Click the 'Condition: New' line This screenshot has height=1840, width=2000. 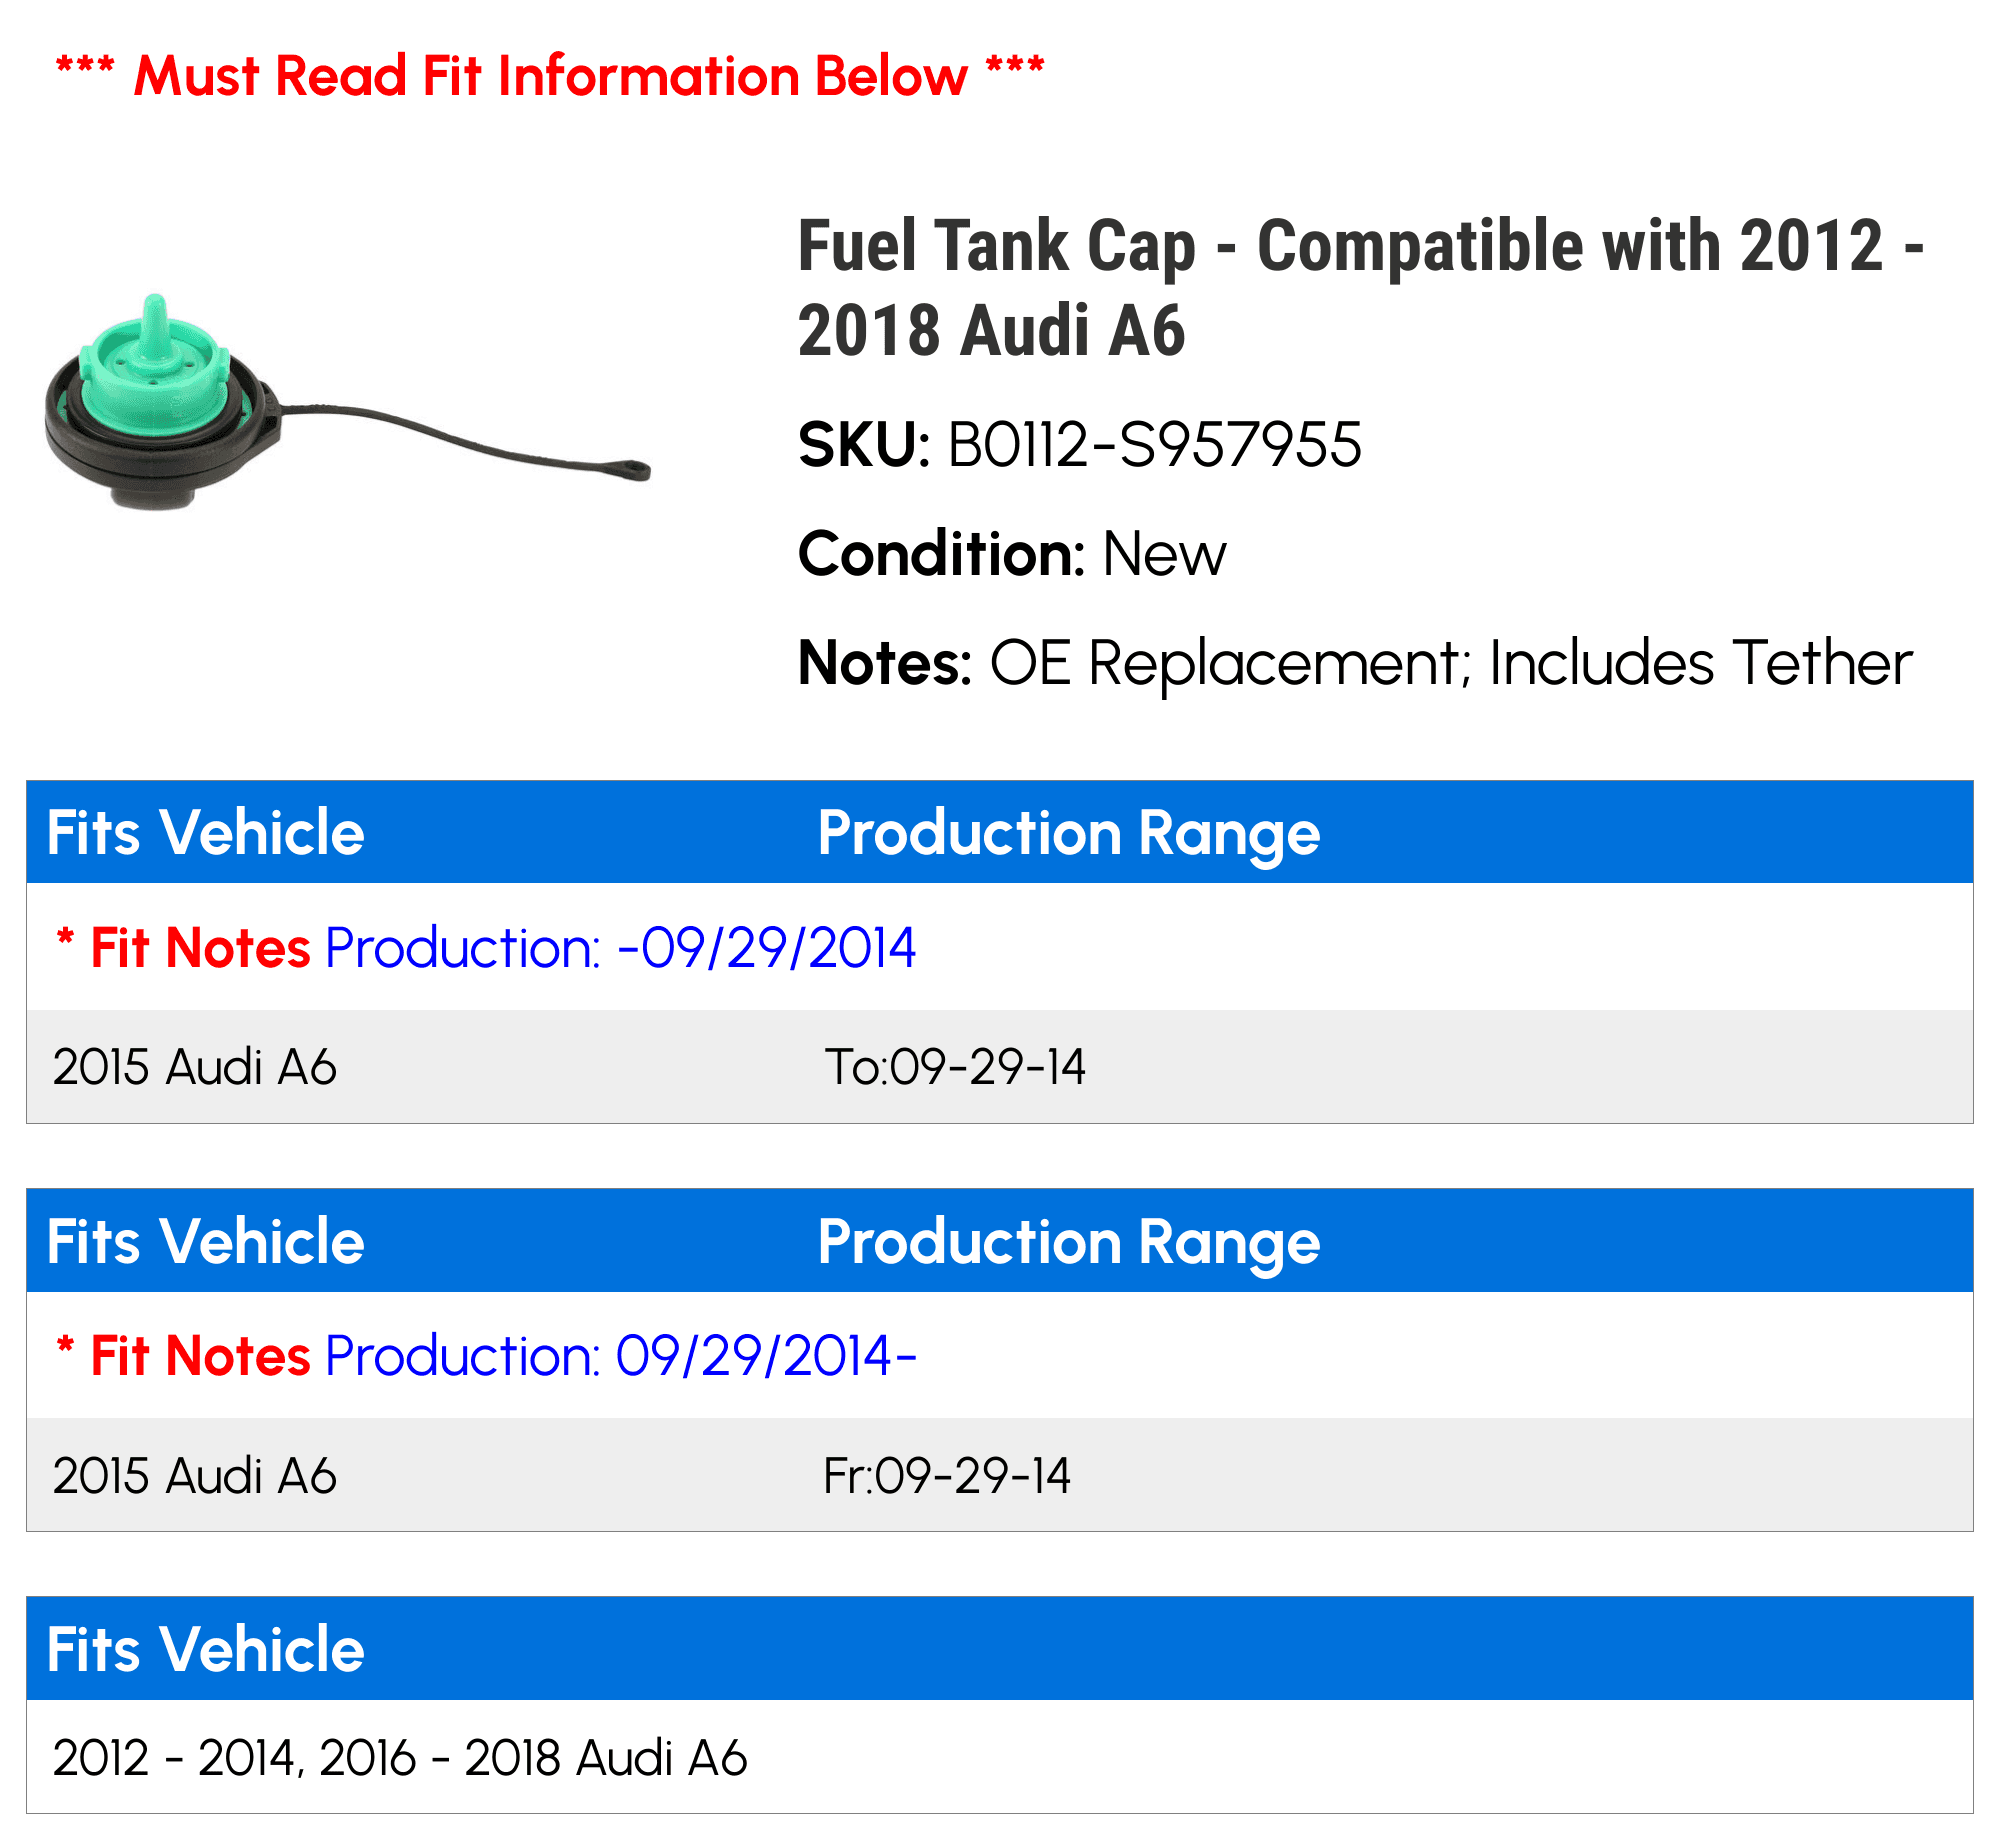(x=1011, y=554)
